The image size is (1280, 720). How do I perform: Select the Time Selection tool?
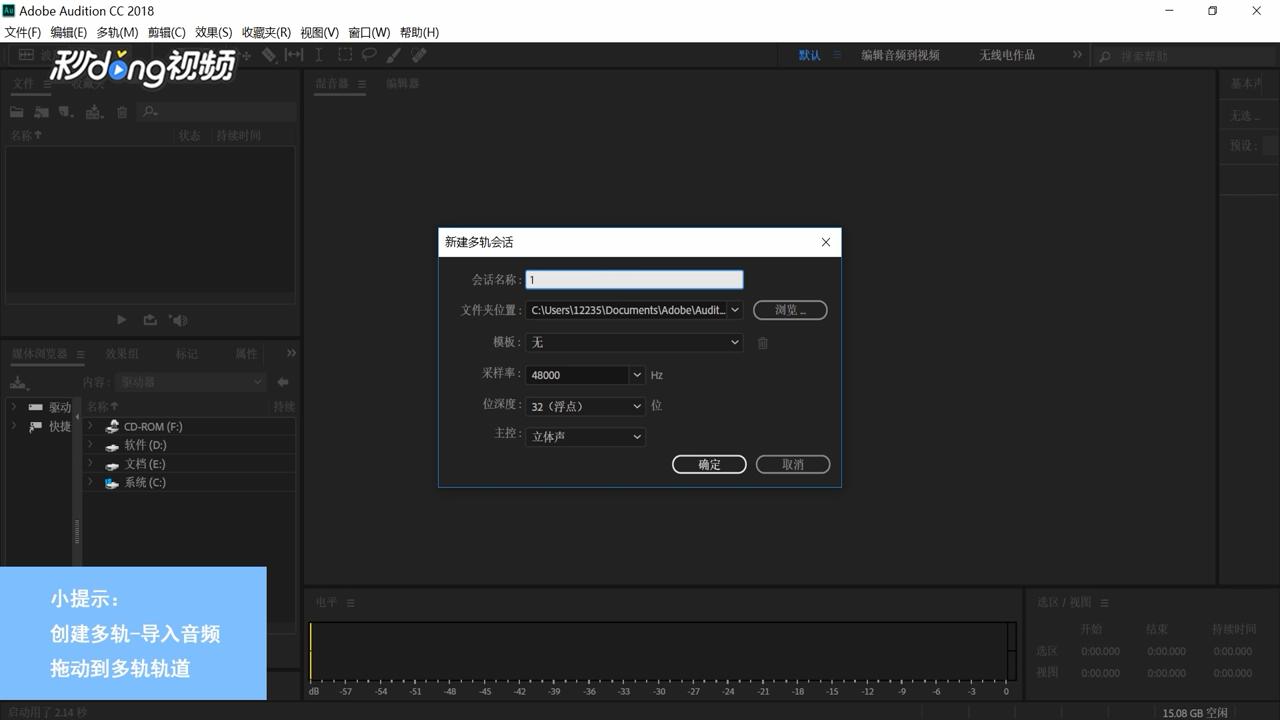click(x=319, y=55)
